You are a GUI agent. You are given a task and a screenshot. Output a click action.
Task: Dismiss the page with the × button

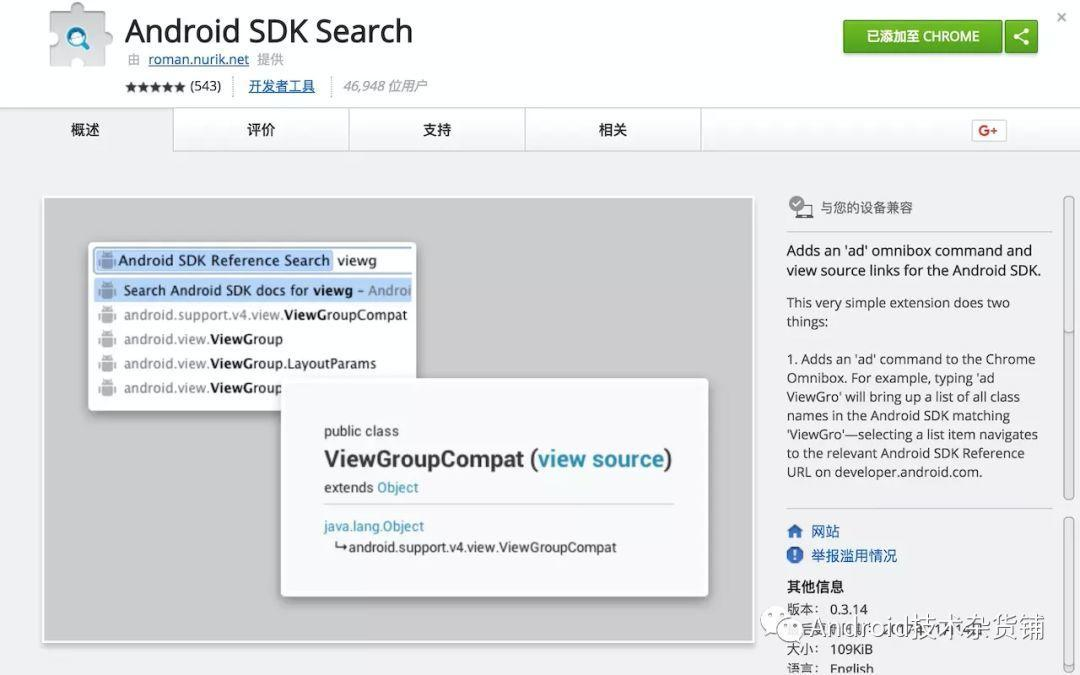point(1062,16)
